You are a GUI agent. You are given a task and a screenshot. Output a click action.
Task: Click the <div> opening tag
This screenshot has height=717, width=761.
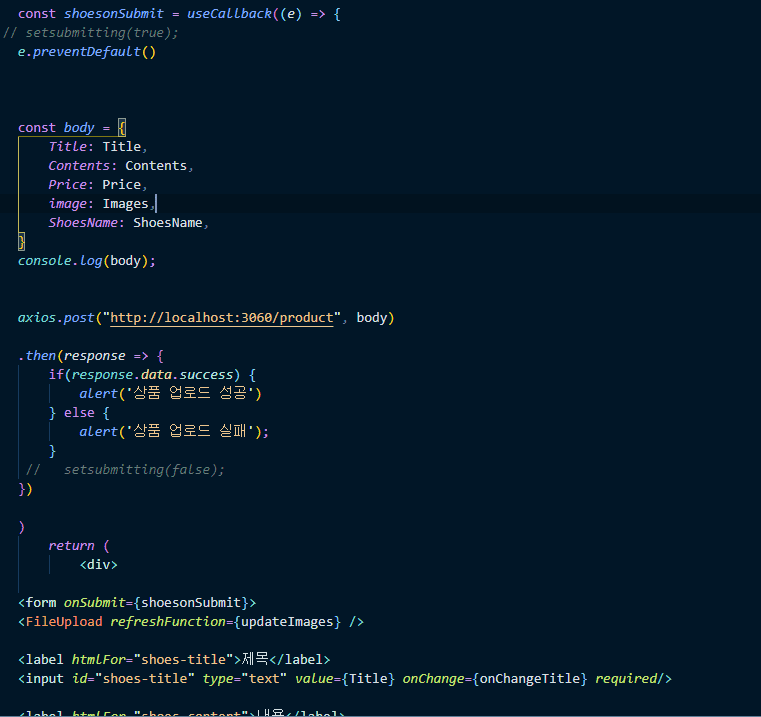pos(99,565)
